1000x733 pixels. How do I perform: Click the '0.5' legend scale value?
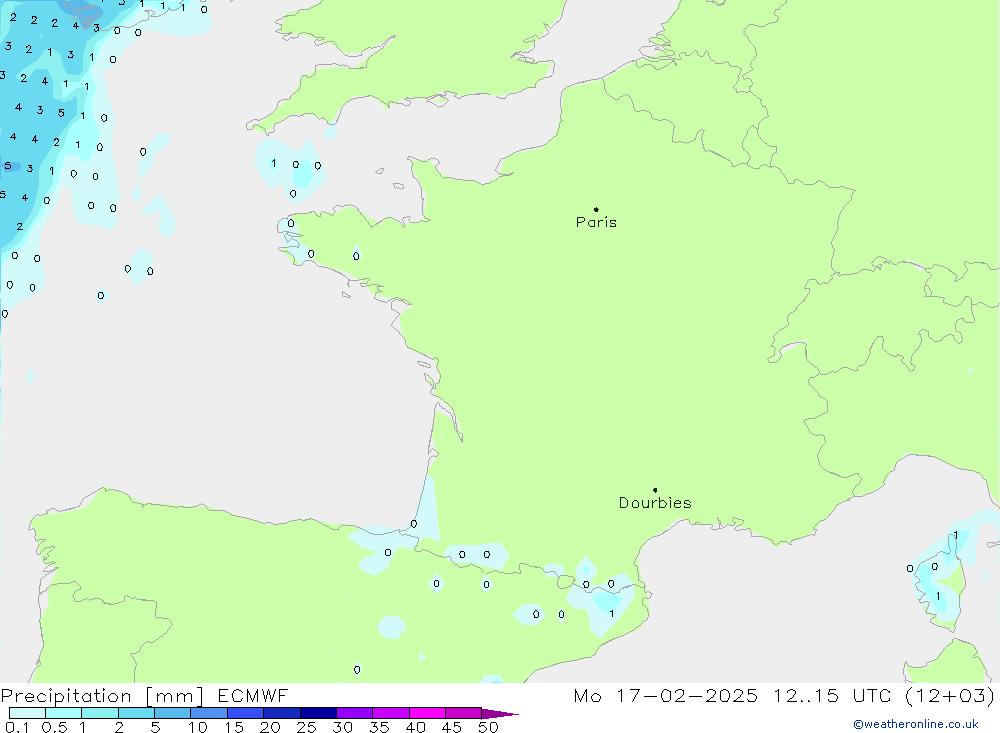[x=54, y=727]
